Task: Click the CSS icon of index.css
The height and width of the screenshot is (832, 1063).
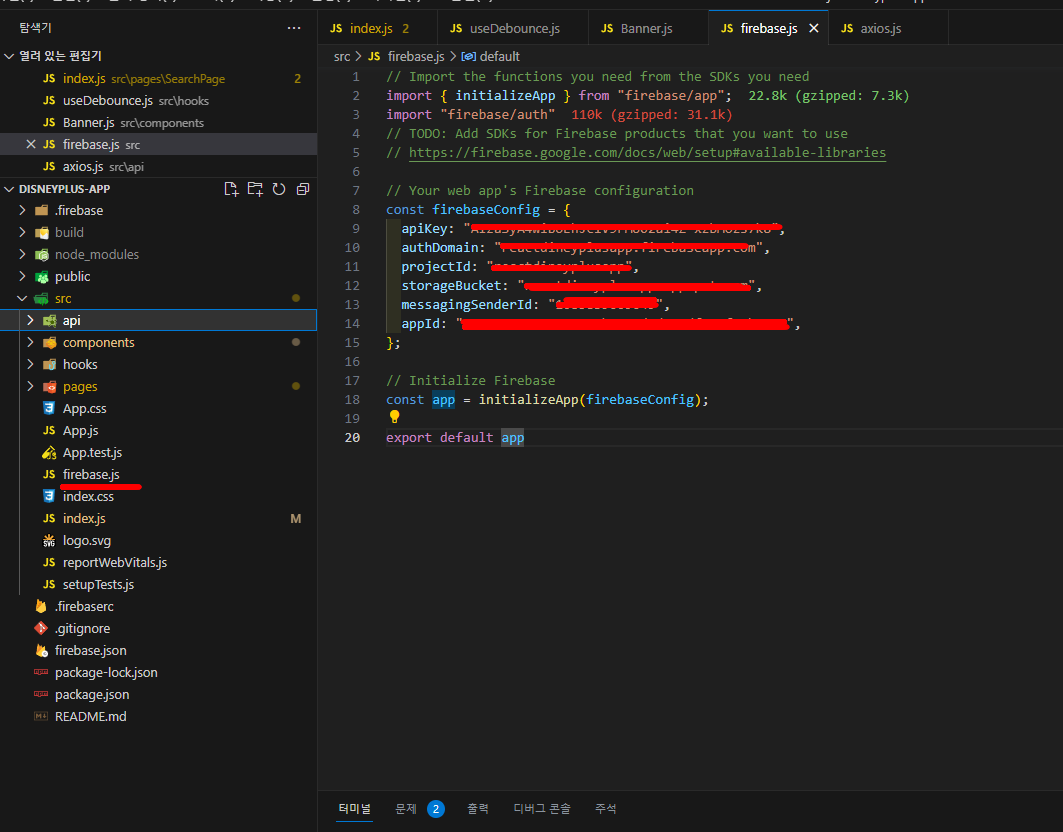Action: 49,496
